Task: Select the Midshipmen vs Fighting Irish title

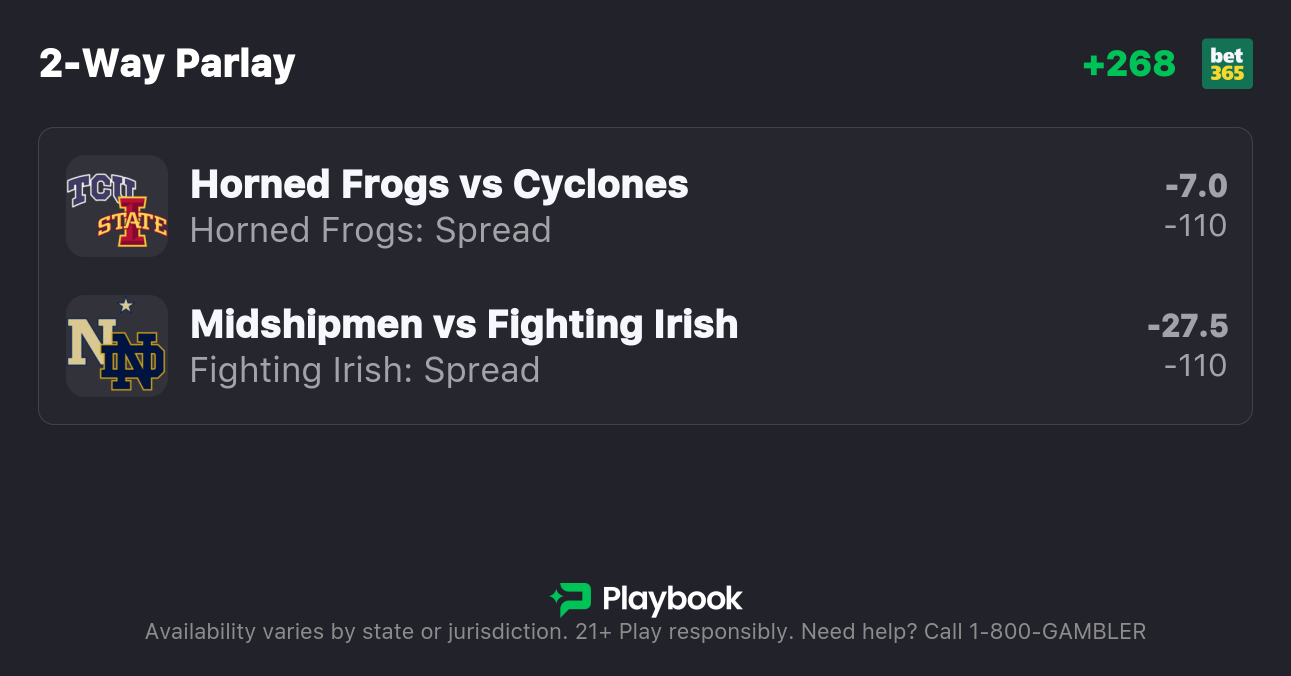Action: (x=464, y=325)
